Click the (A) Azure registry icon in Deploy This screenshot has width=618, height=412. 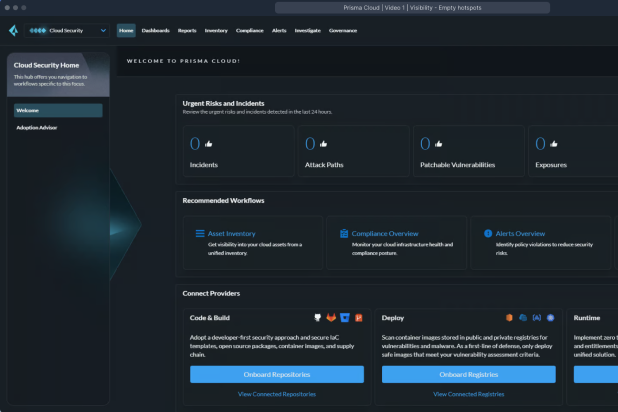coord(537,318)
